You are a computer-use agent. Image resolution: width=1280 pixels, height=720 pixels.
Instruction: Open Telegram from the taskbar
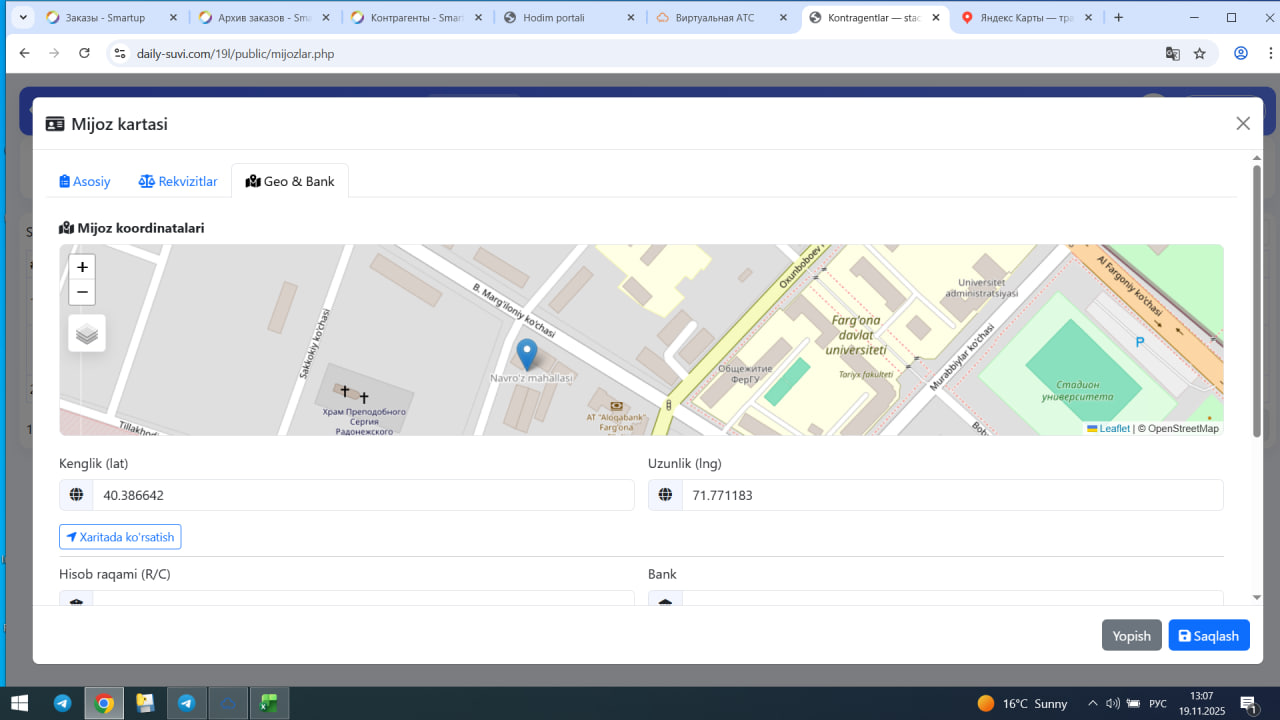click(62, 703)
